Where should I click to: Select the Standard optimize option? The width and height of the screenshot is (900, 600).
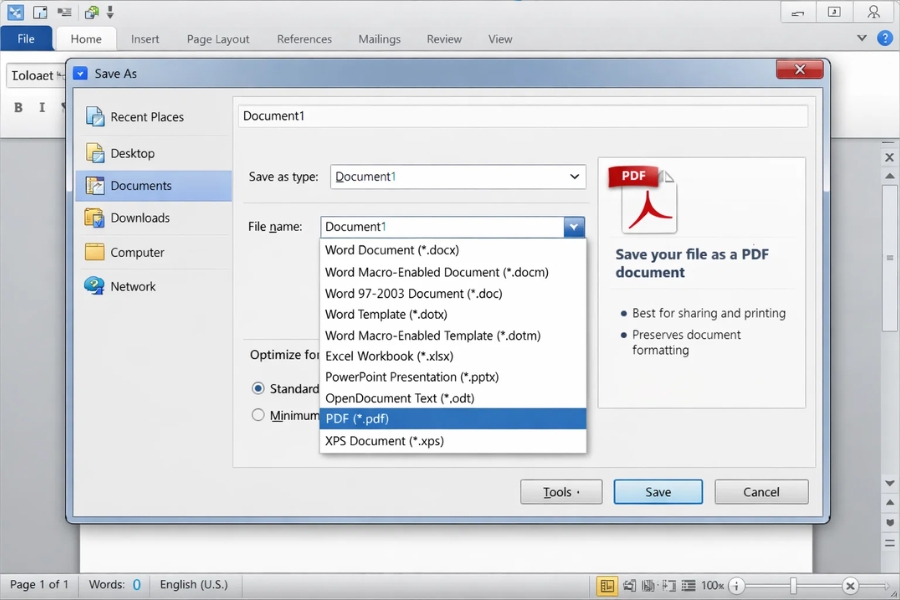pyautogui.click(x=258, y=389)
